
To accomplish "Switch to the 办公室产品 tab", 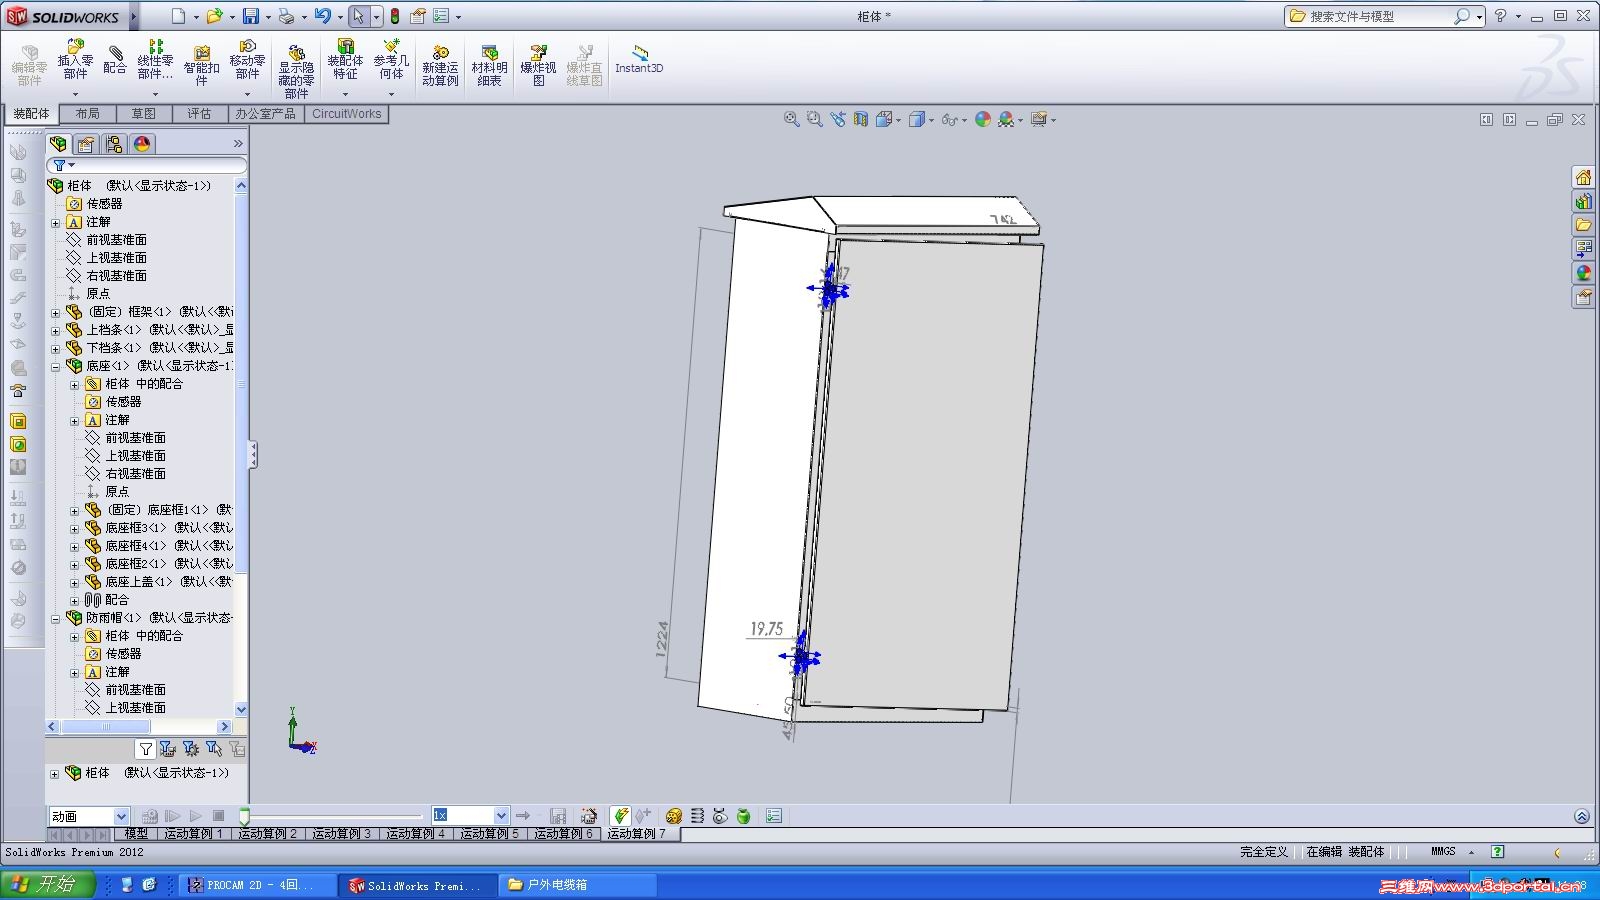I will [x=265, y=114].
